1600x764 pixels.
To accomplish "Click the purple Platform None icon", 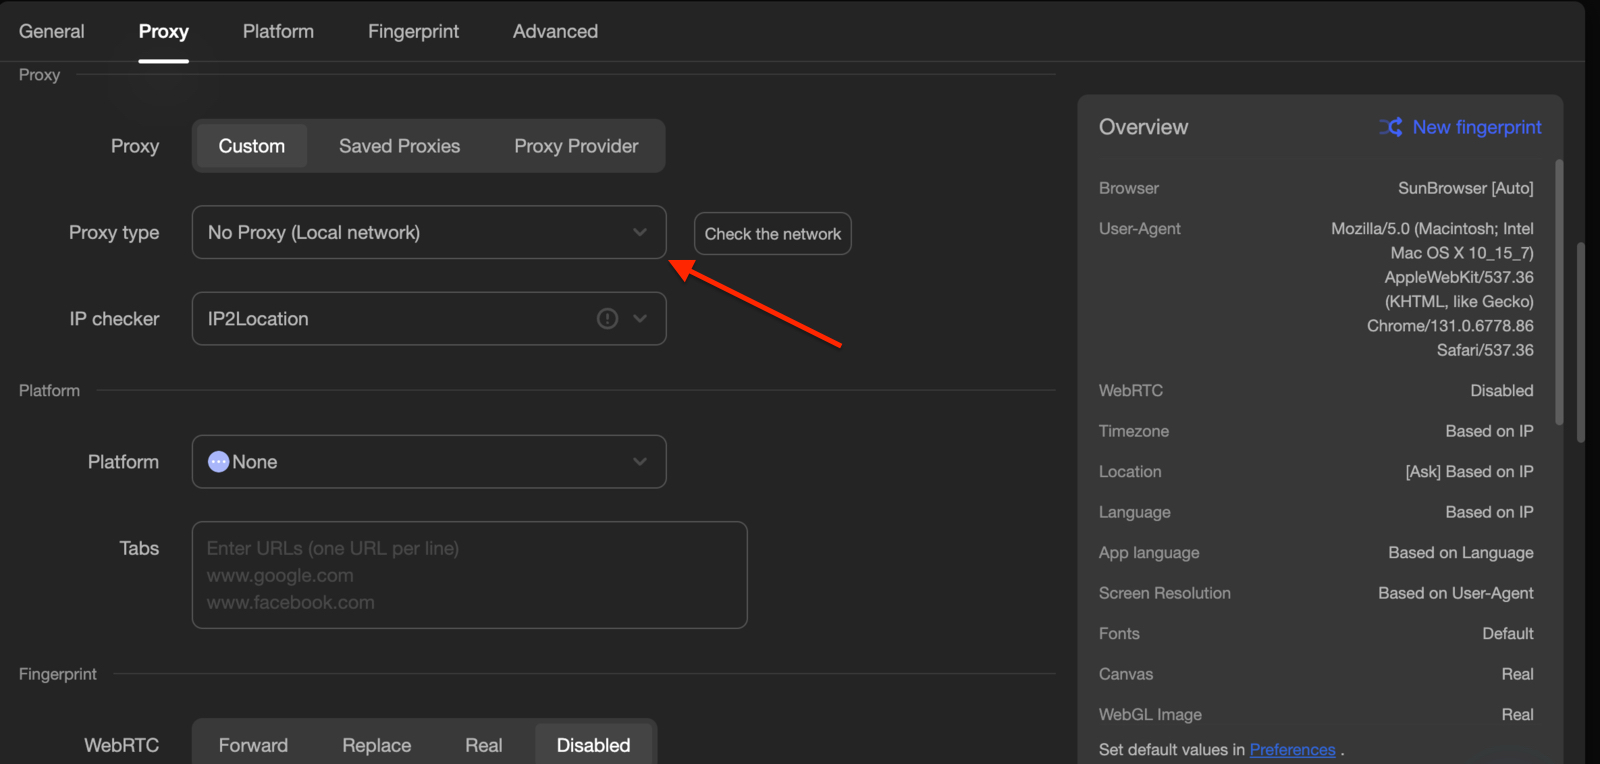I will [218, 462].
